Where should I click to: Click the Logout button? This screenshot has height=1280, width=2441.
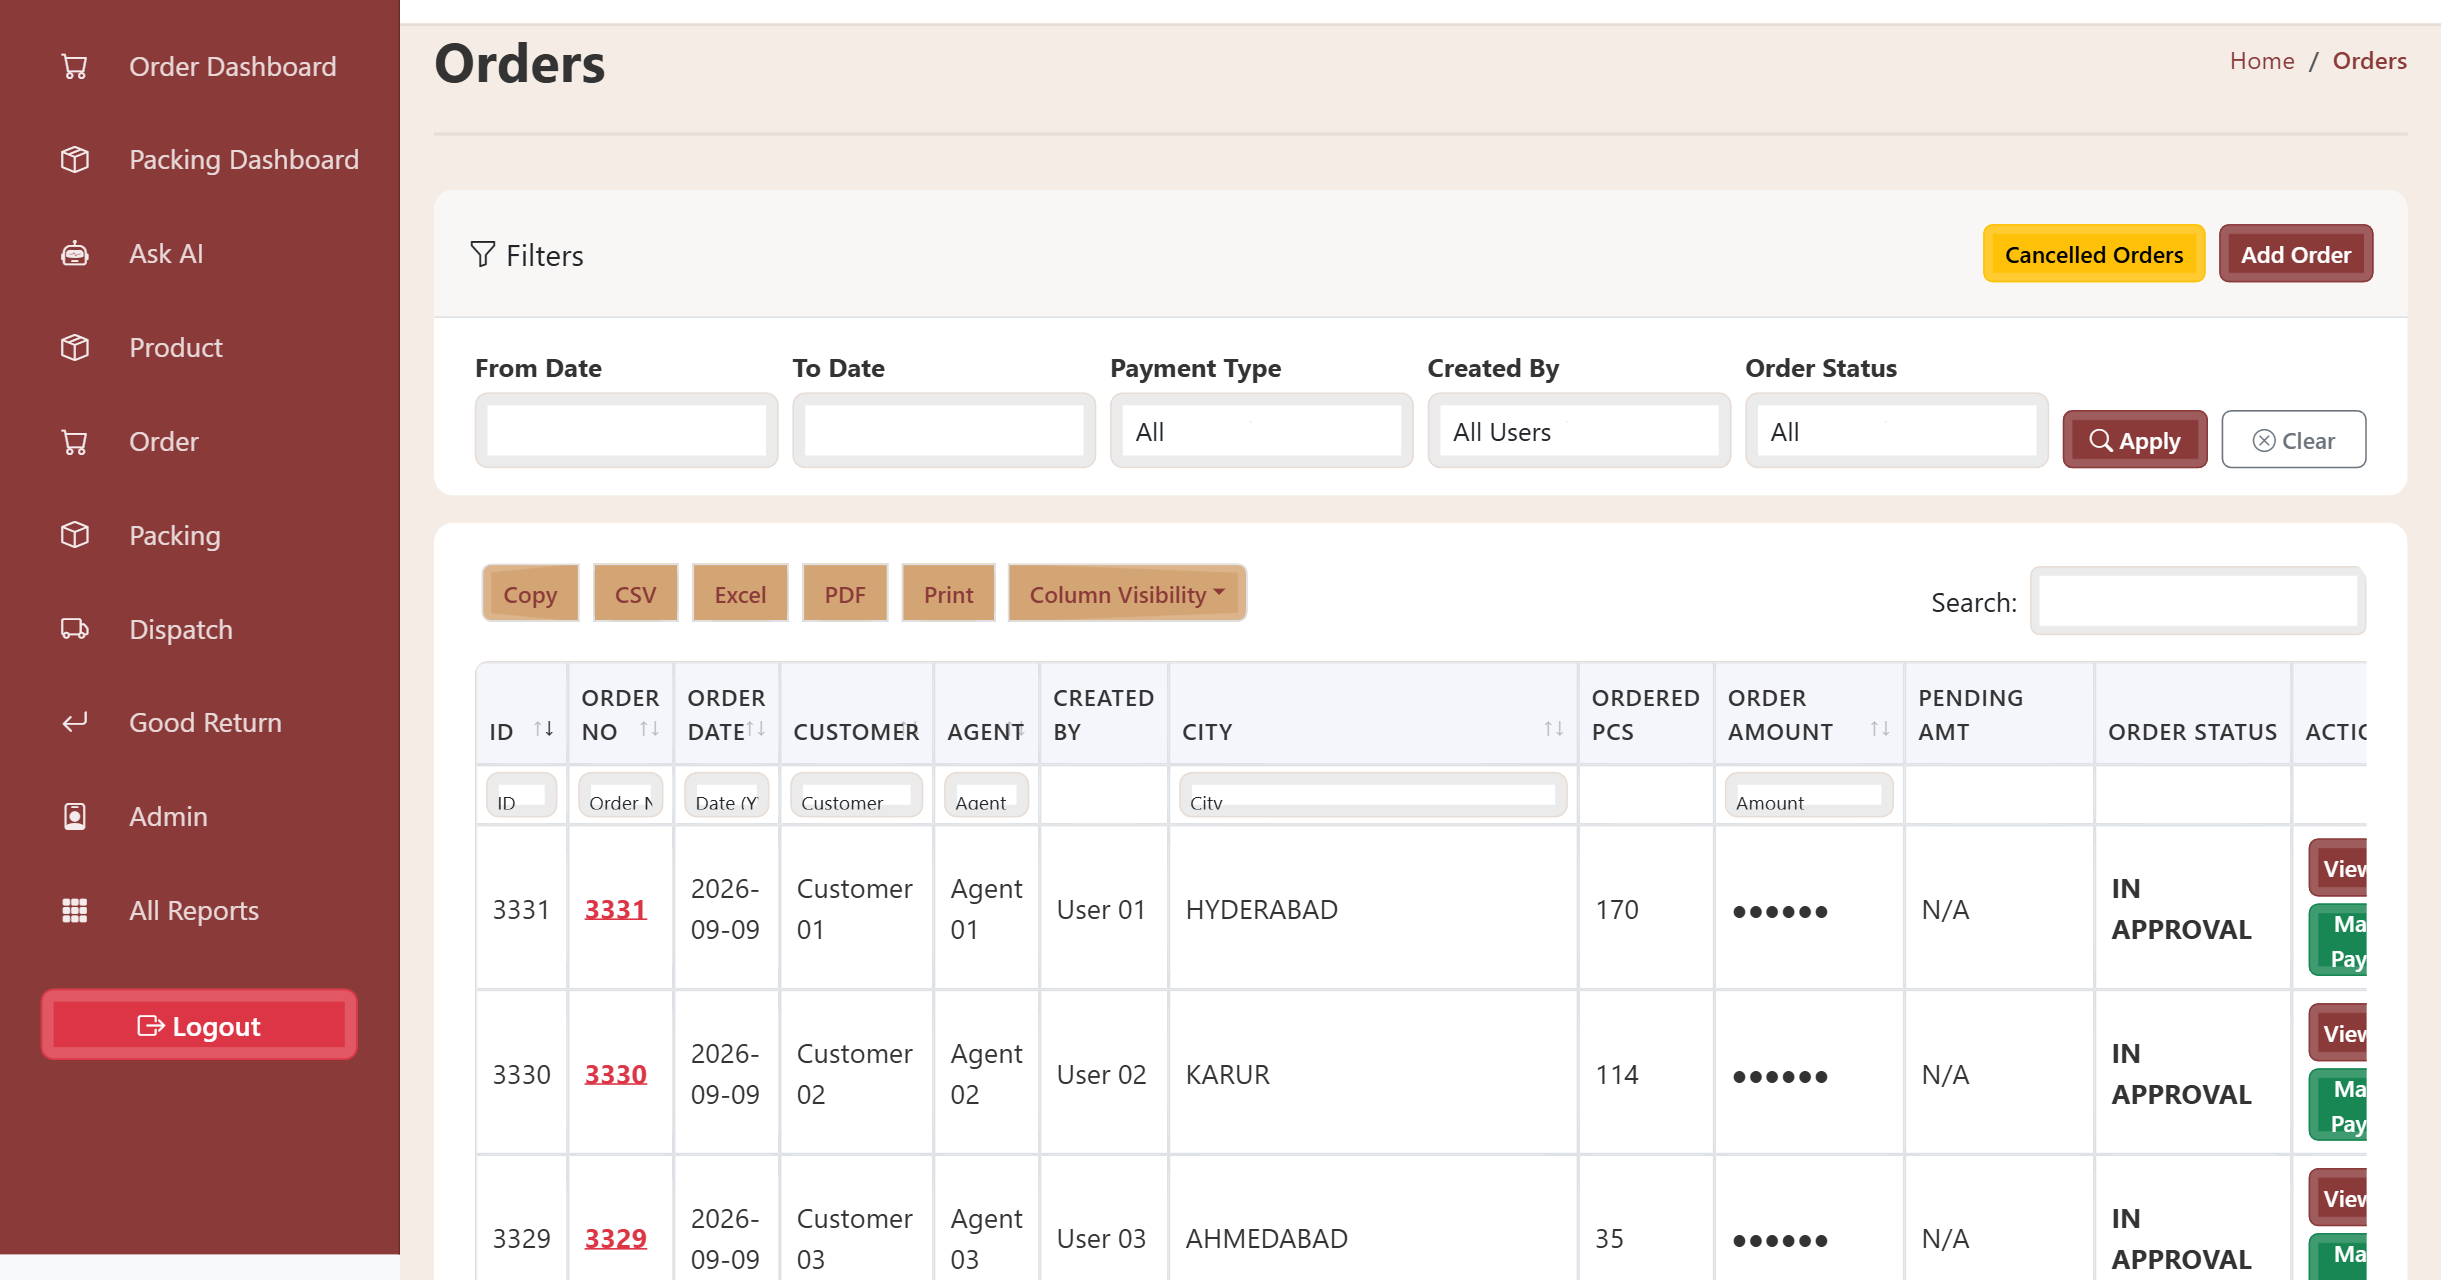pos(199,1025)
